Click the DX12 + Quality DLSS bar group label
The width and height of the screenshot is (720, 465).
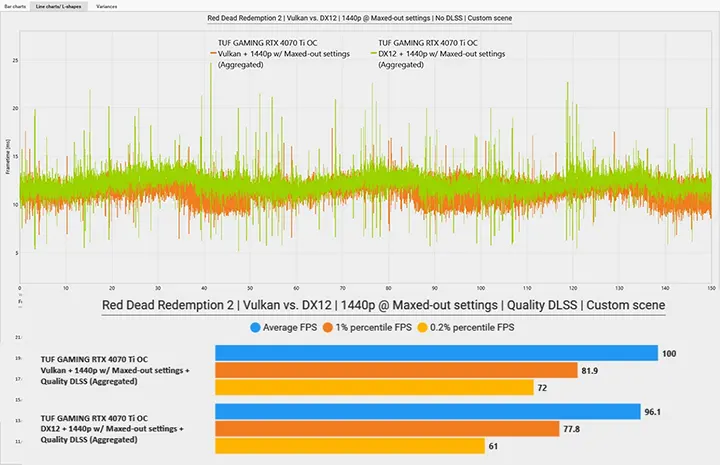112,429
